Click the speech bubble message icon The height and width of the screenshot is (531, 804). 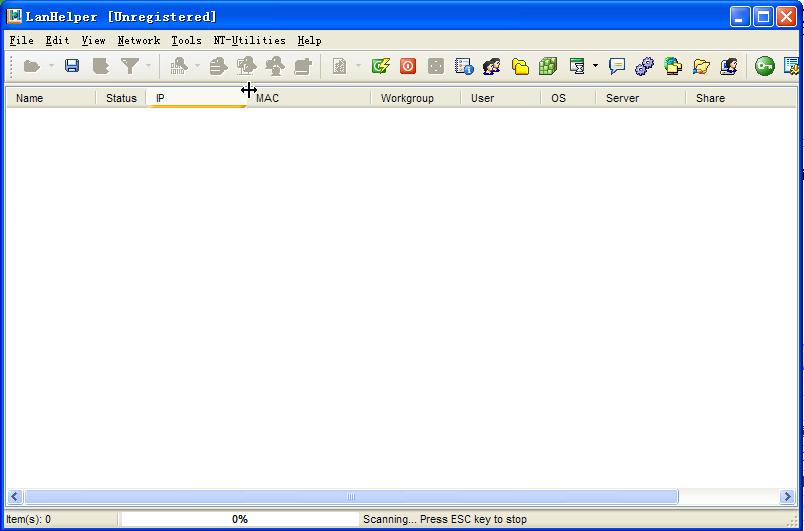pos(617,66)
